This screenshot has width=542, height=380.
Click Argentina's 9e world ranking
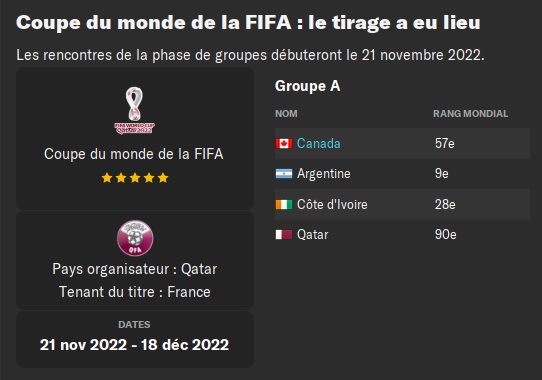click(x=441, y=174)
